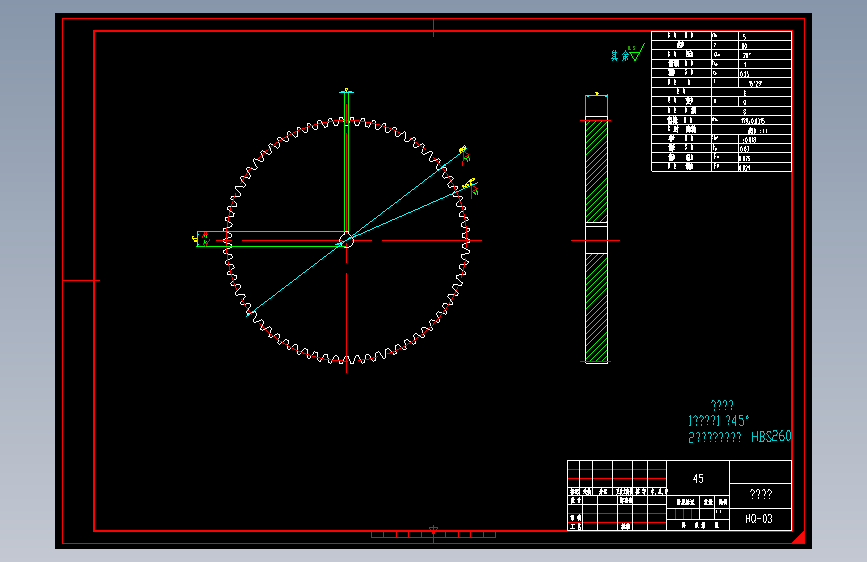Screen dimensions: 867x562
Task: Click the green roughness triangle symbol beside 其余
Action: [638, 53]
